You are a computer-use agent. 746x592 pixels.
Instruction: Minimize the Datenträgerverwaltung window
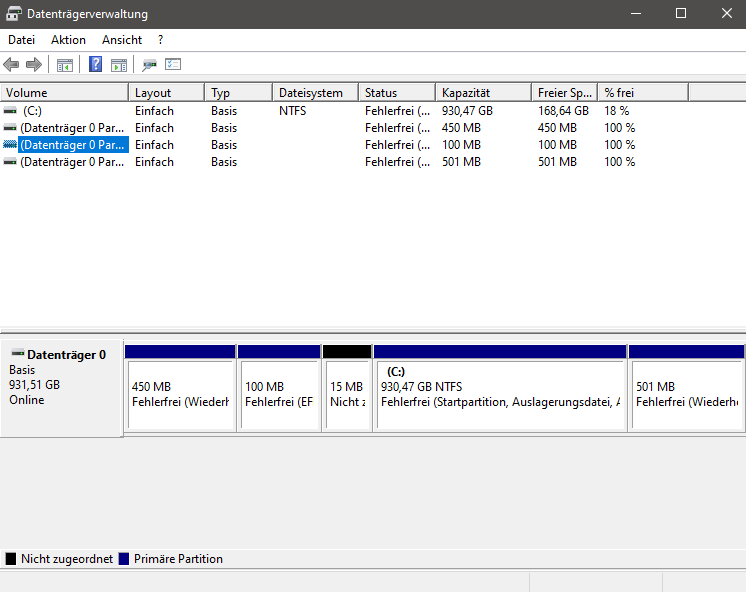[x=636, y=13]
